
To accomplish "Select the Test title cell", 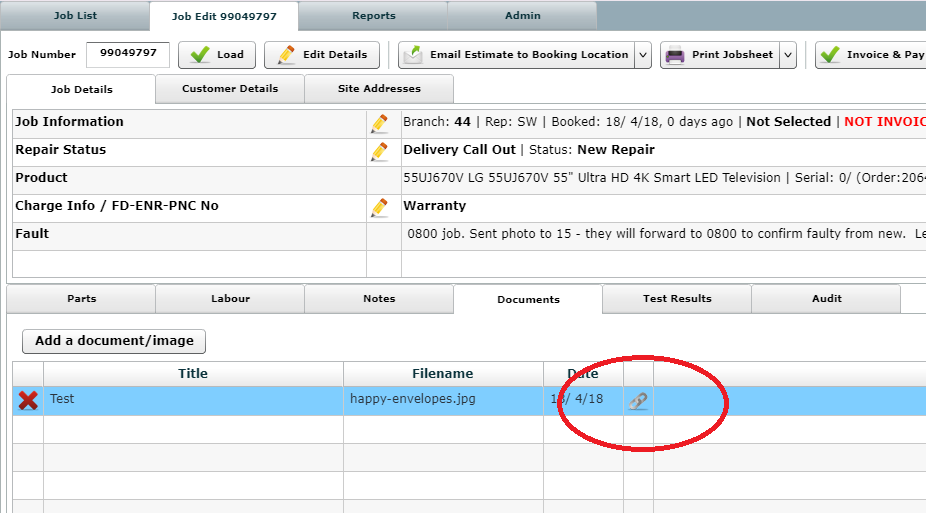I will tap(193, 401).
